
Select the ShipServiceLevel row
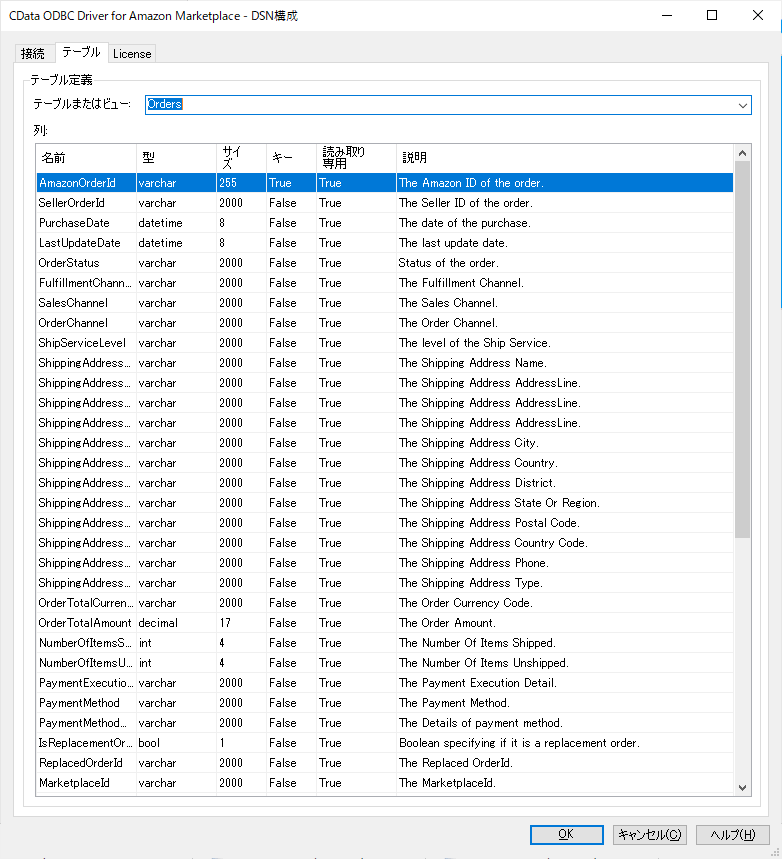[385, 343]
